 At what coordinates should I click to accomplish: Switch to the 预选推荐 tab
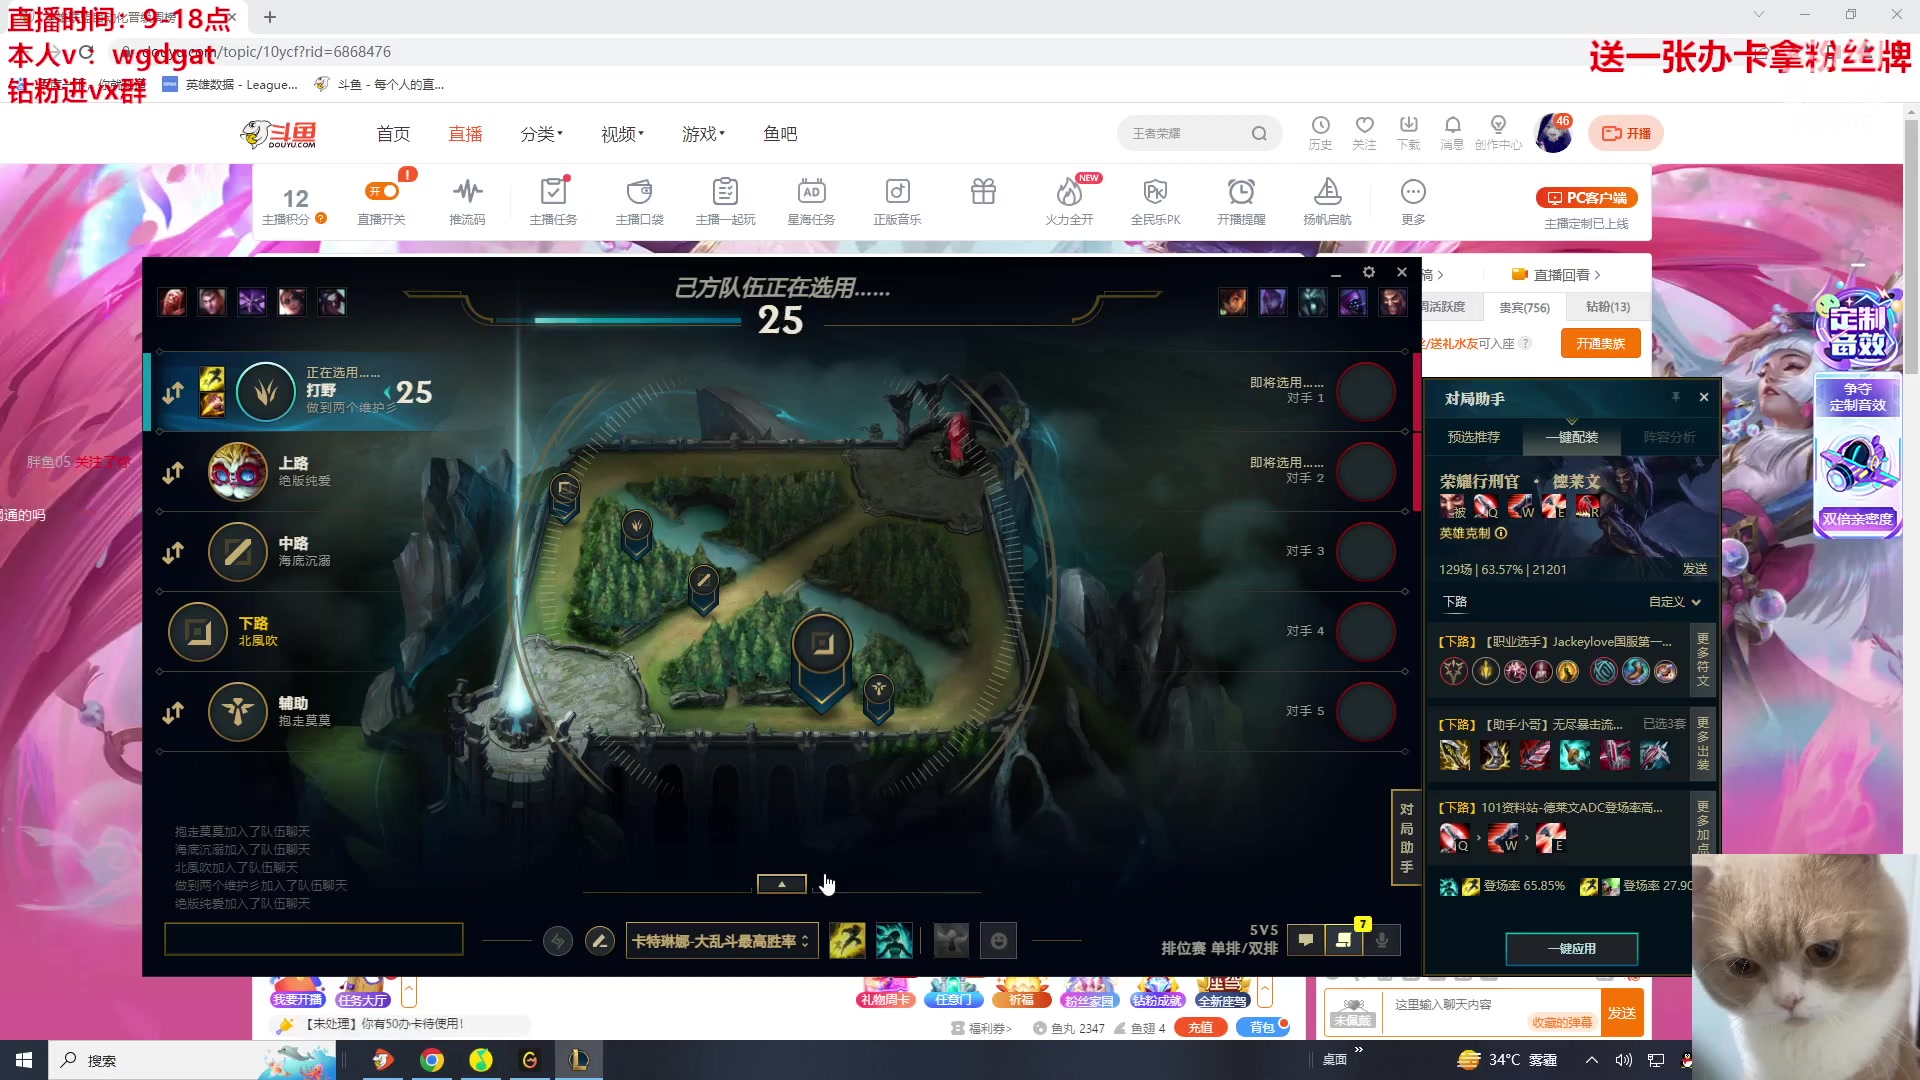click(1473, 437)
